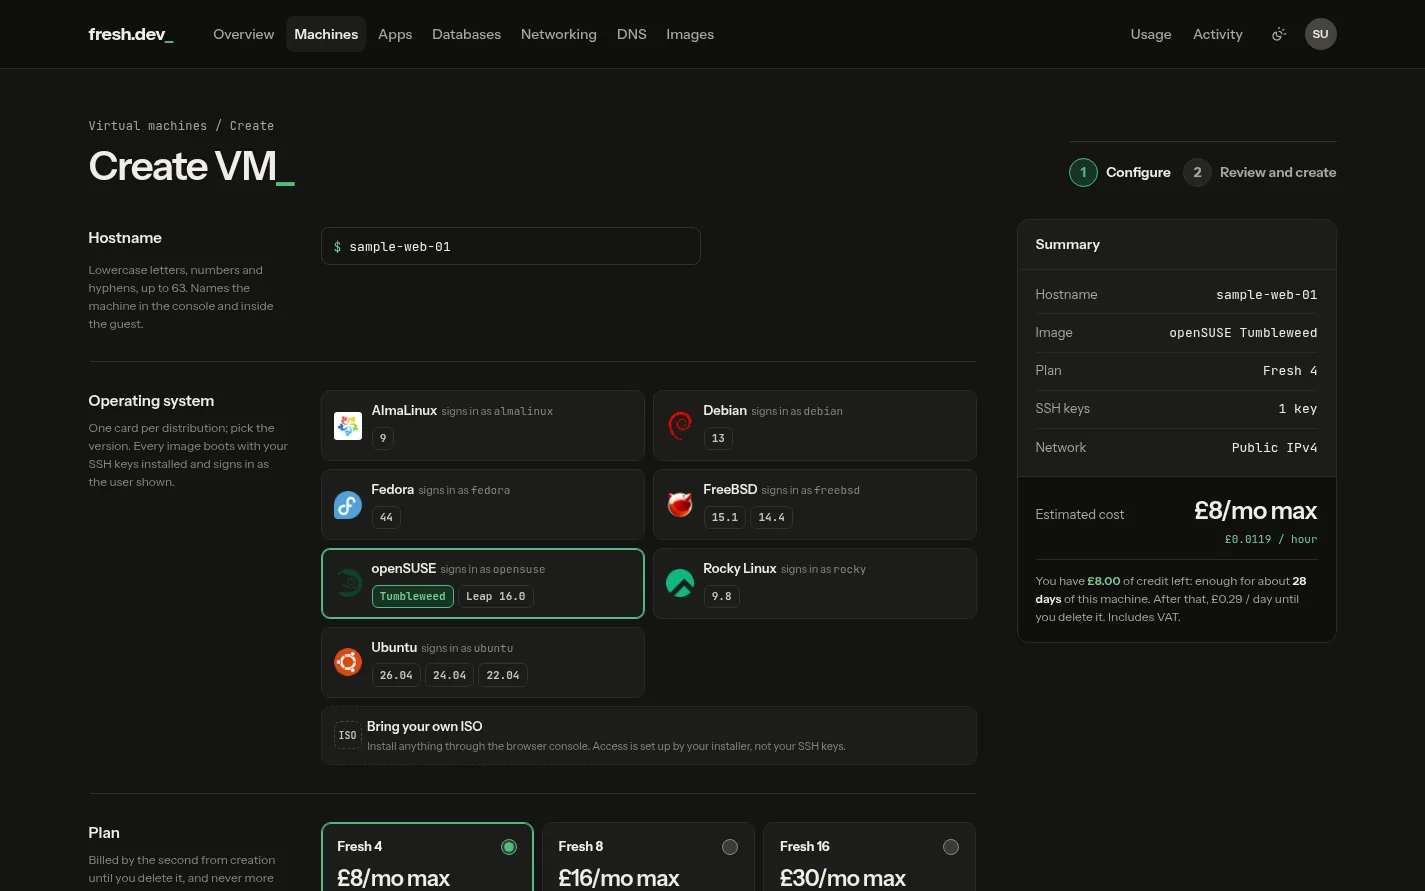Choose Rocky Linux 9.8 version
This screenshot has height=891, width=1425.
(x=722, y=596)
